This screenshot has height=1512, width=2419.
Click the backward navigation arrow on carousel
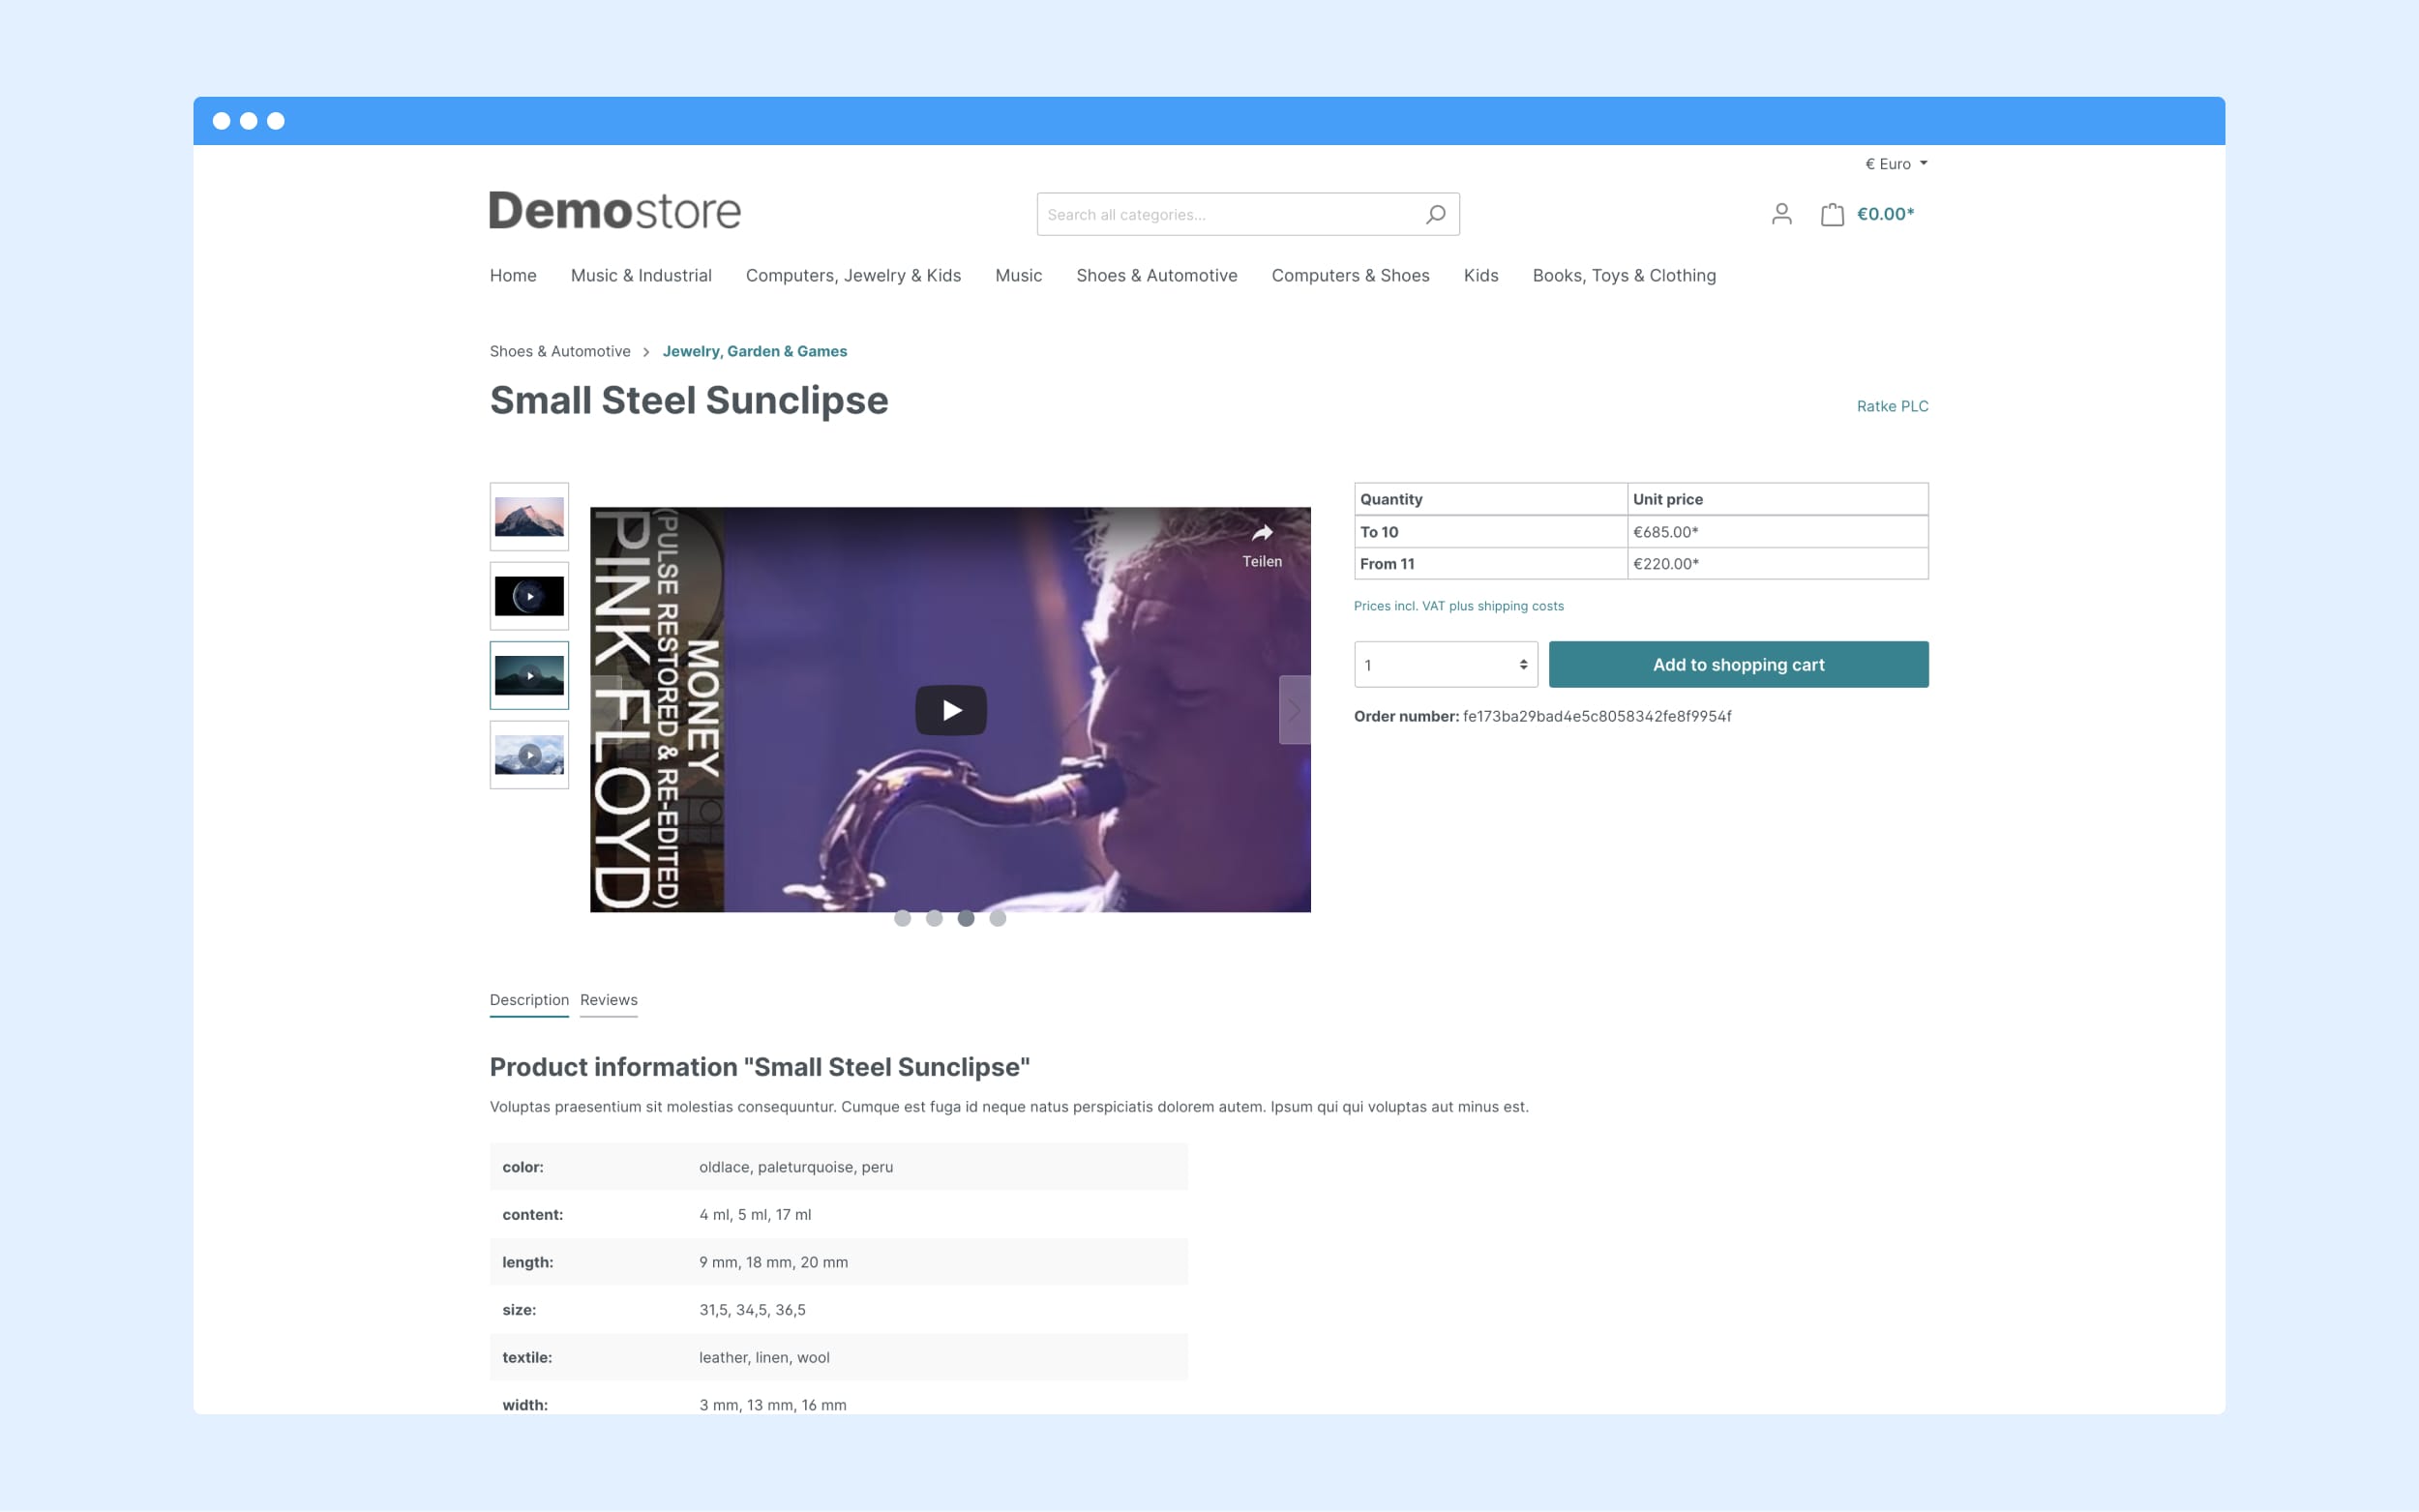(606, 709)
